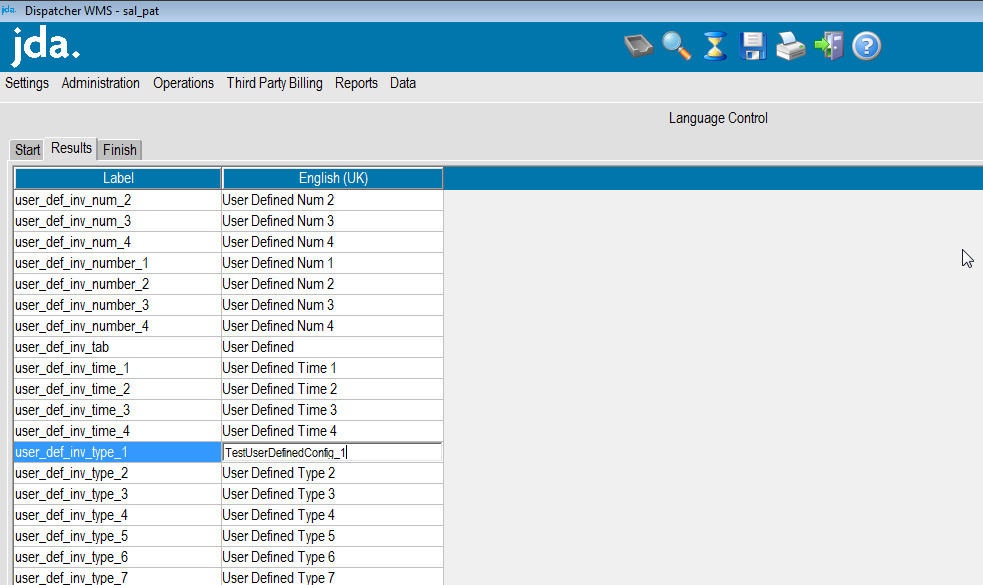The width and height of the screenshot is (983, 585).
Task: Select the user_def_inv_number_2 label cell
Action: click(117, 284)
